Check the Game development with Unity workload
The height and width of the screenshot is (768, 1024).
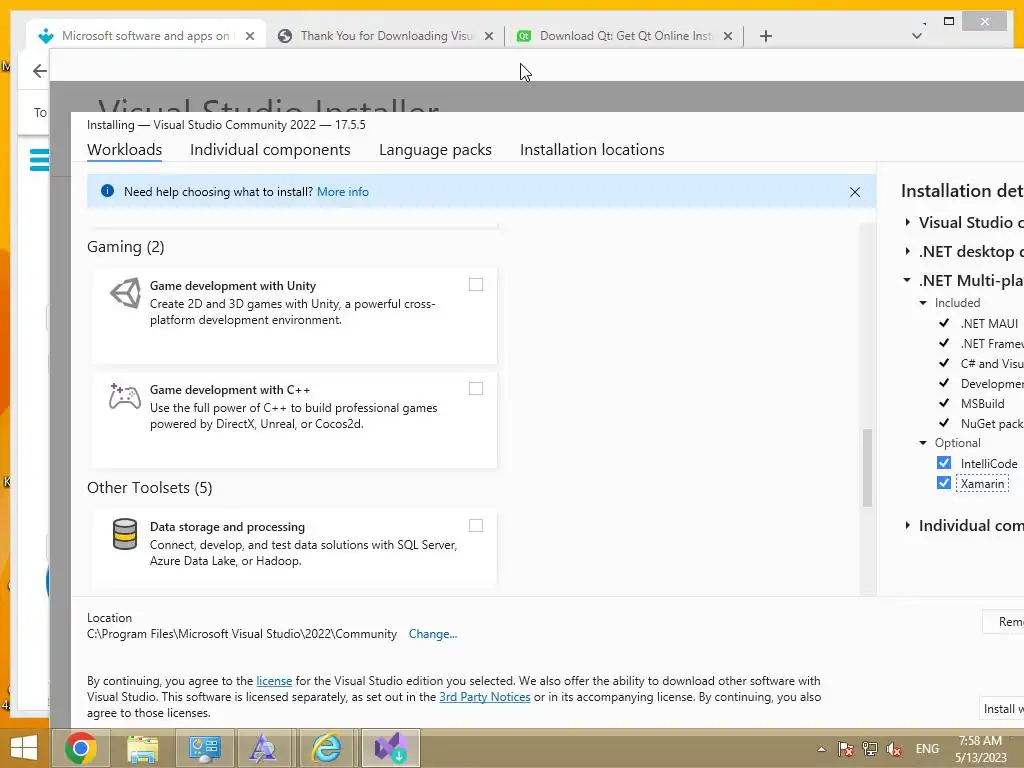476,285
